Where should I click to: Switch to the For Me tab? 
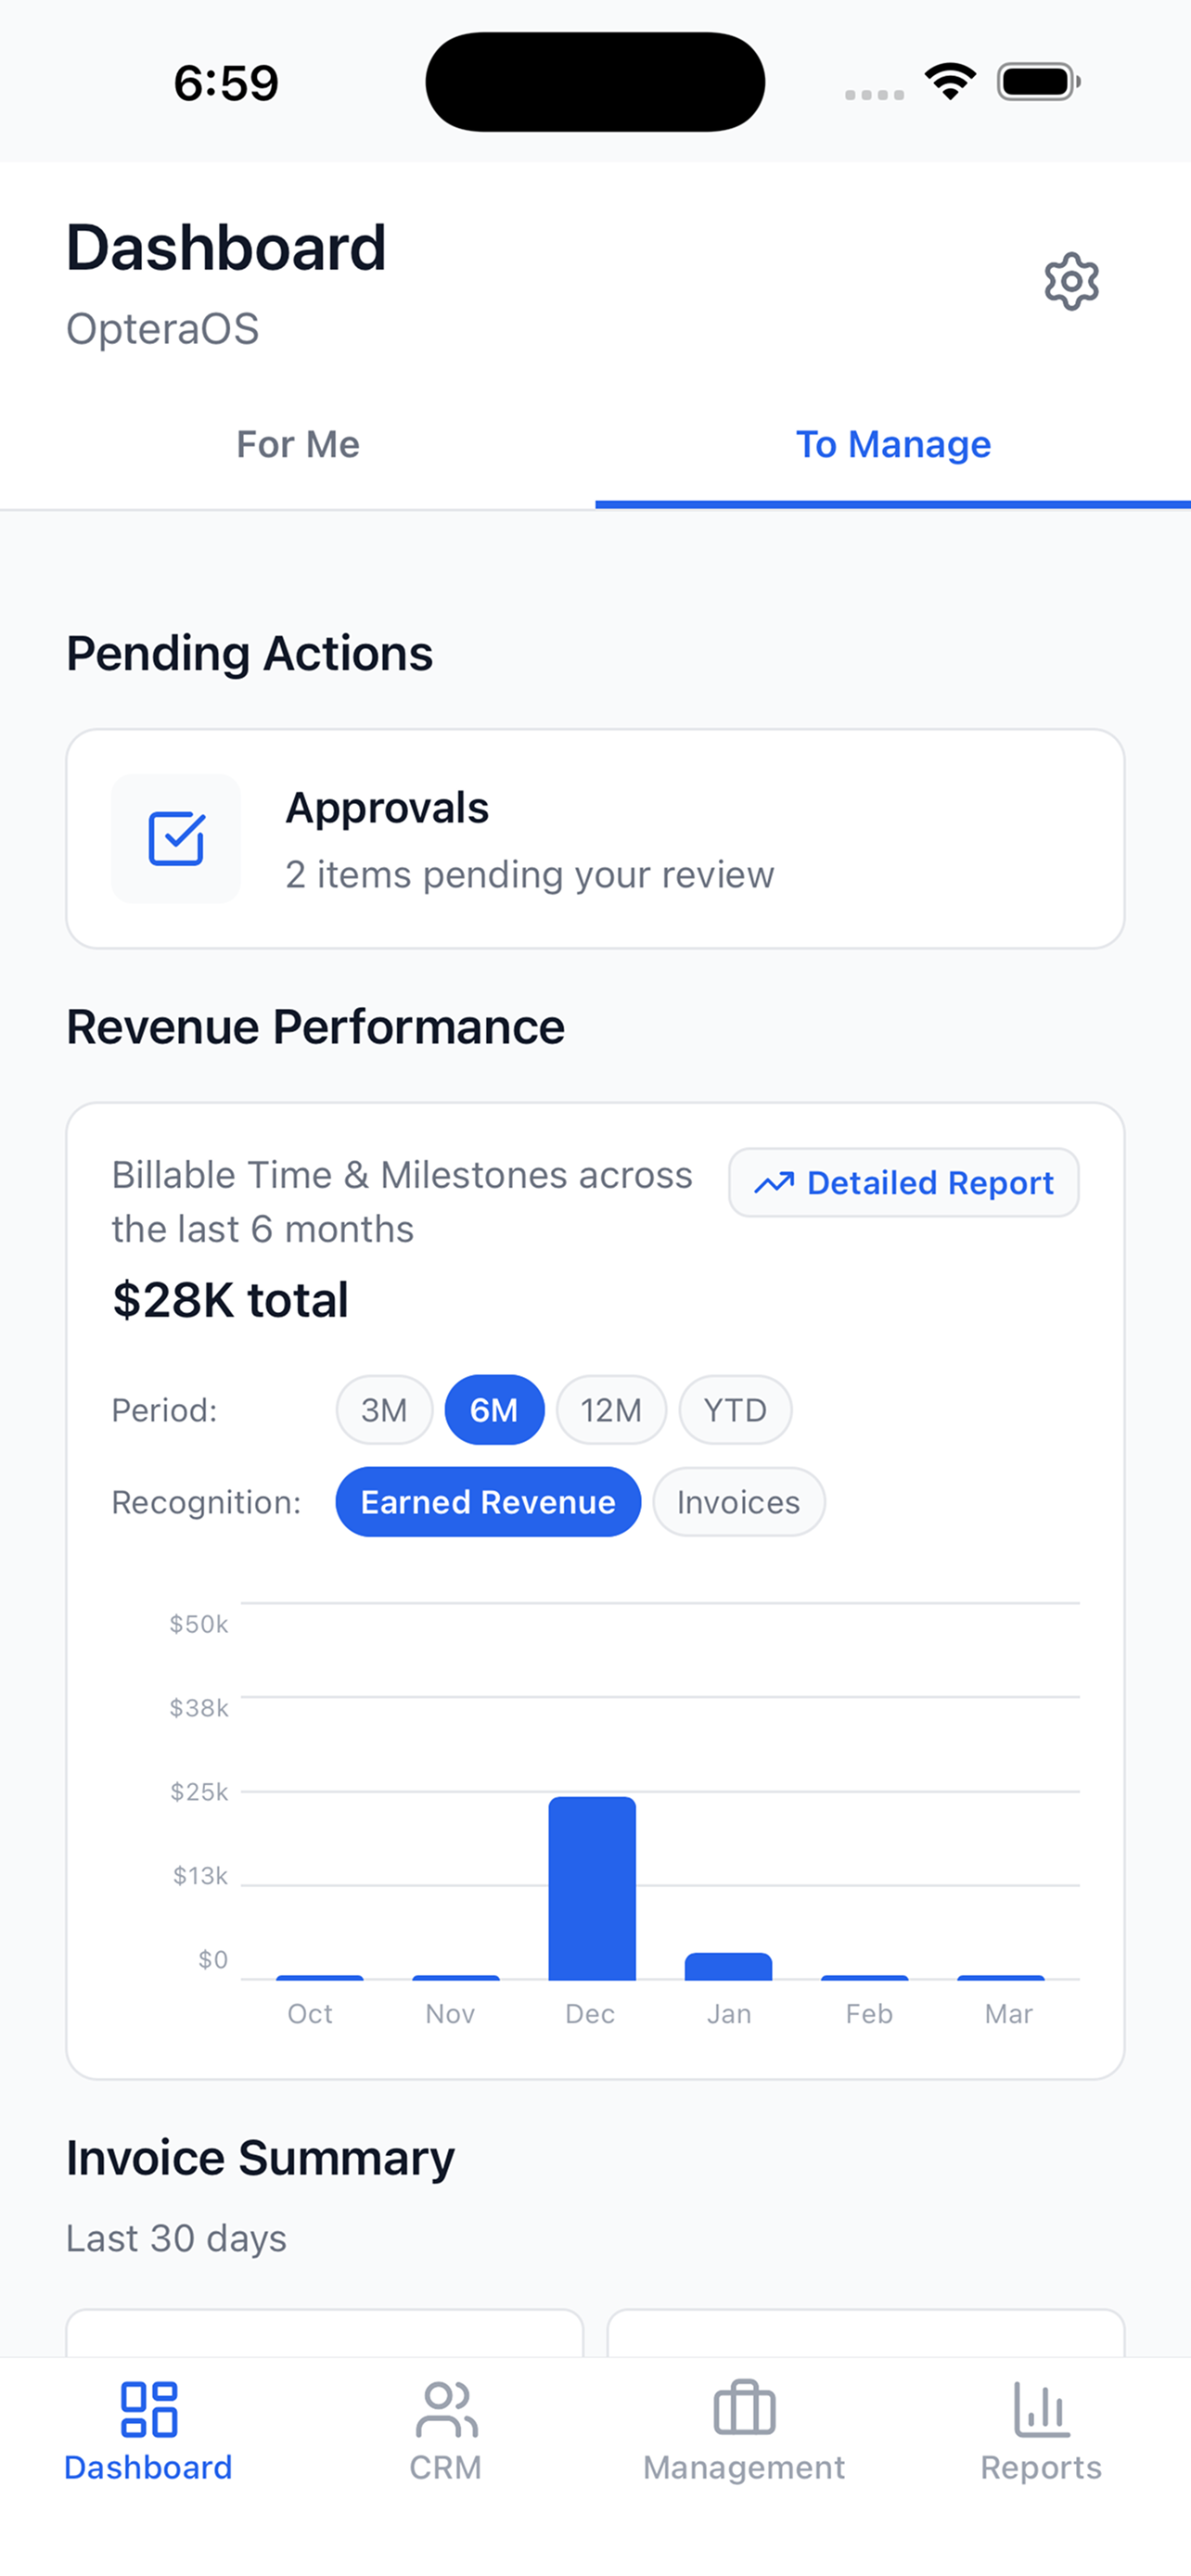click(x=298, y=445)
